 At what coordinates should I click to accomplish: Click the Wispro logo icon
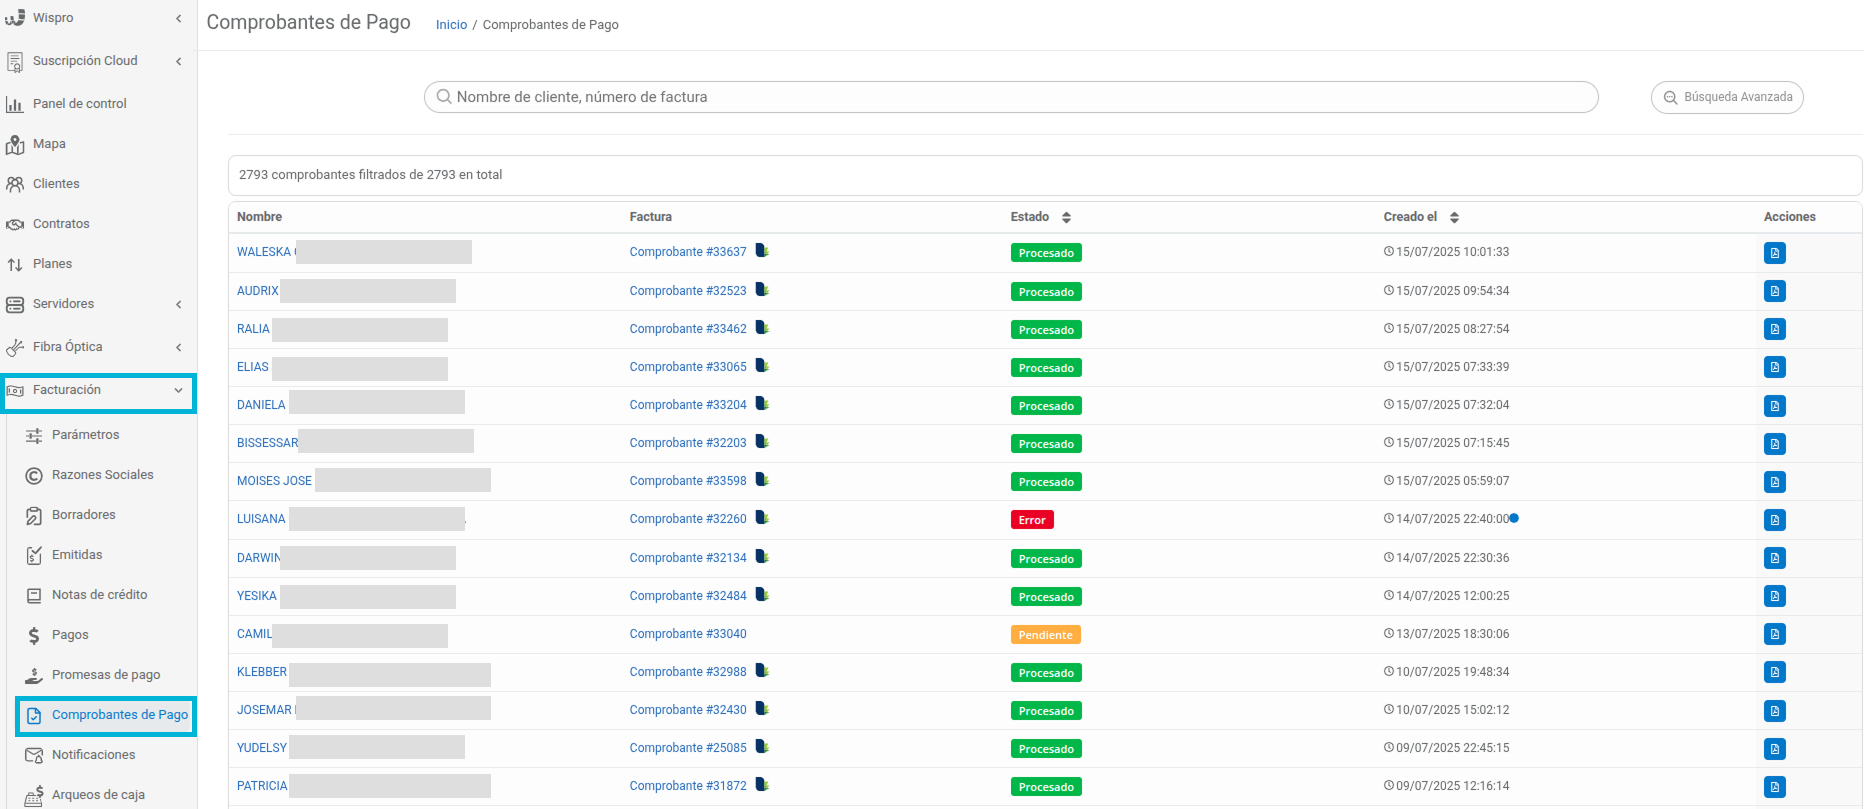(x=15, y=18)
